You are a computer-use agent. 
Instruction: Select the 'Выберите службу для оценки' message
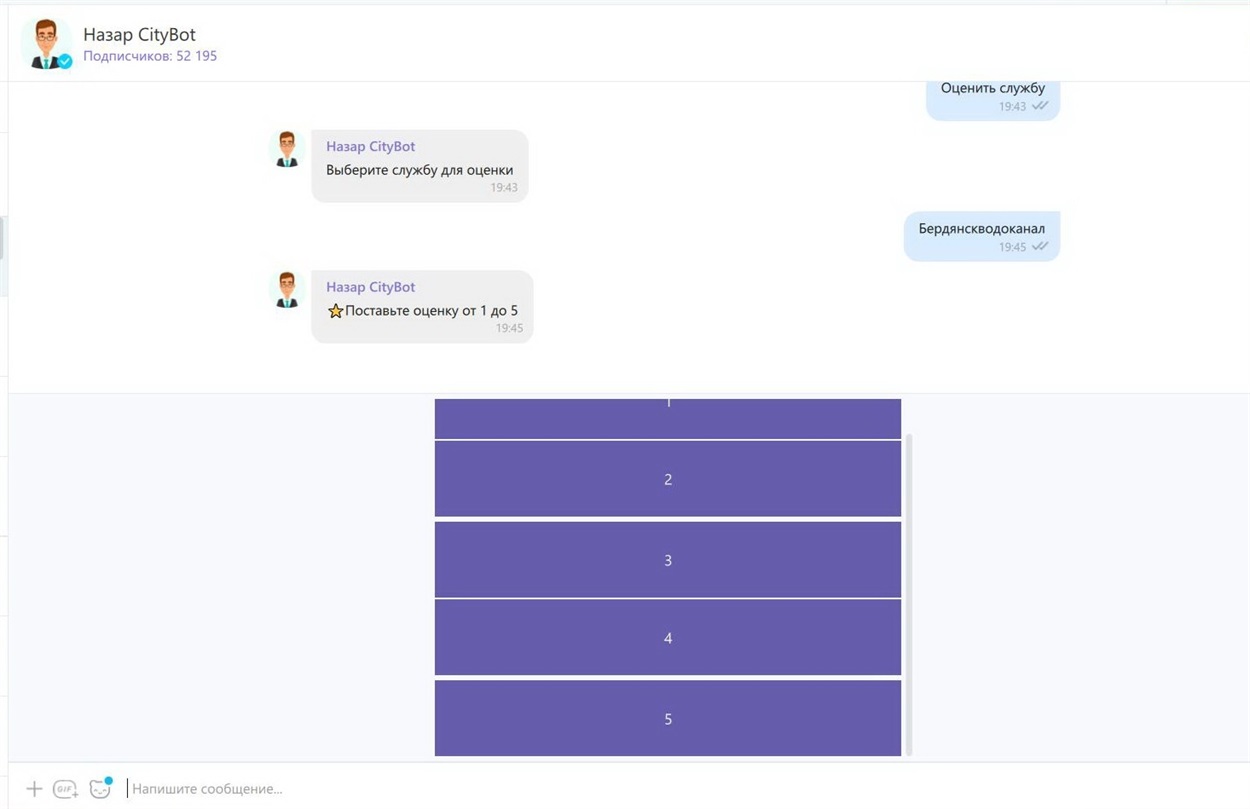pyautogui.click(x=420, y=166)
